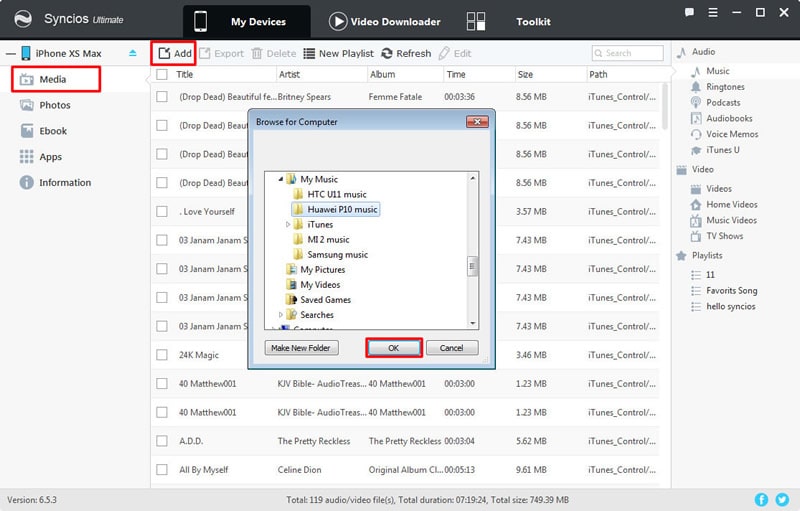The image size is (800, 511).
Task: Collapse the My Music folder
Action: [281, 179]
